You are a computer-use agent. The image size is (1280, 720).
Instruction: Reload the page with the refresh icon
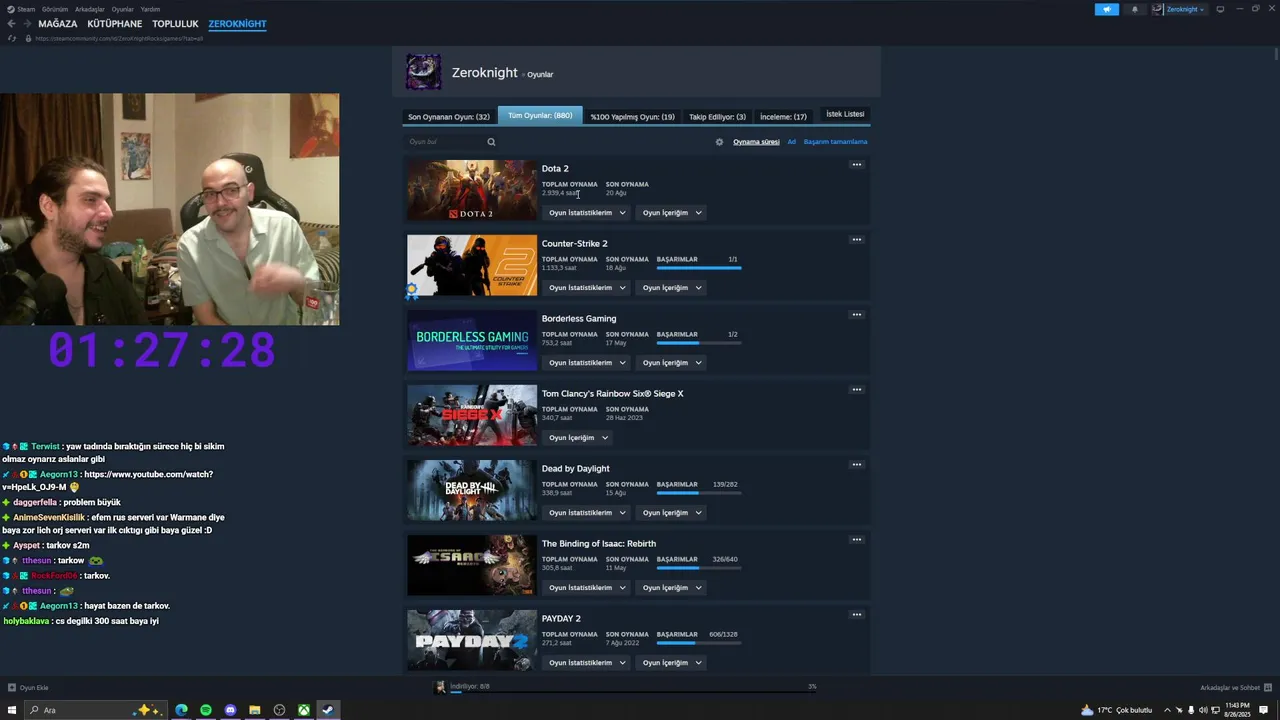point(12,38)
